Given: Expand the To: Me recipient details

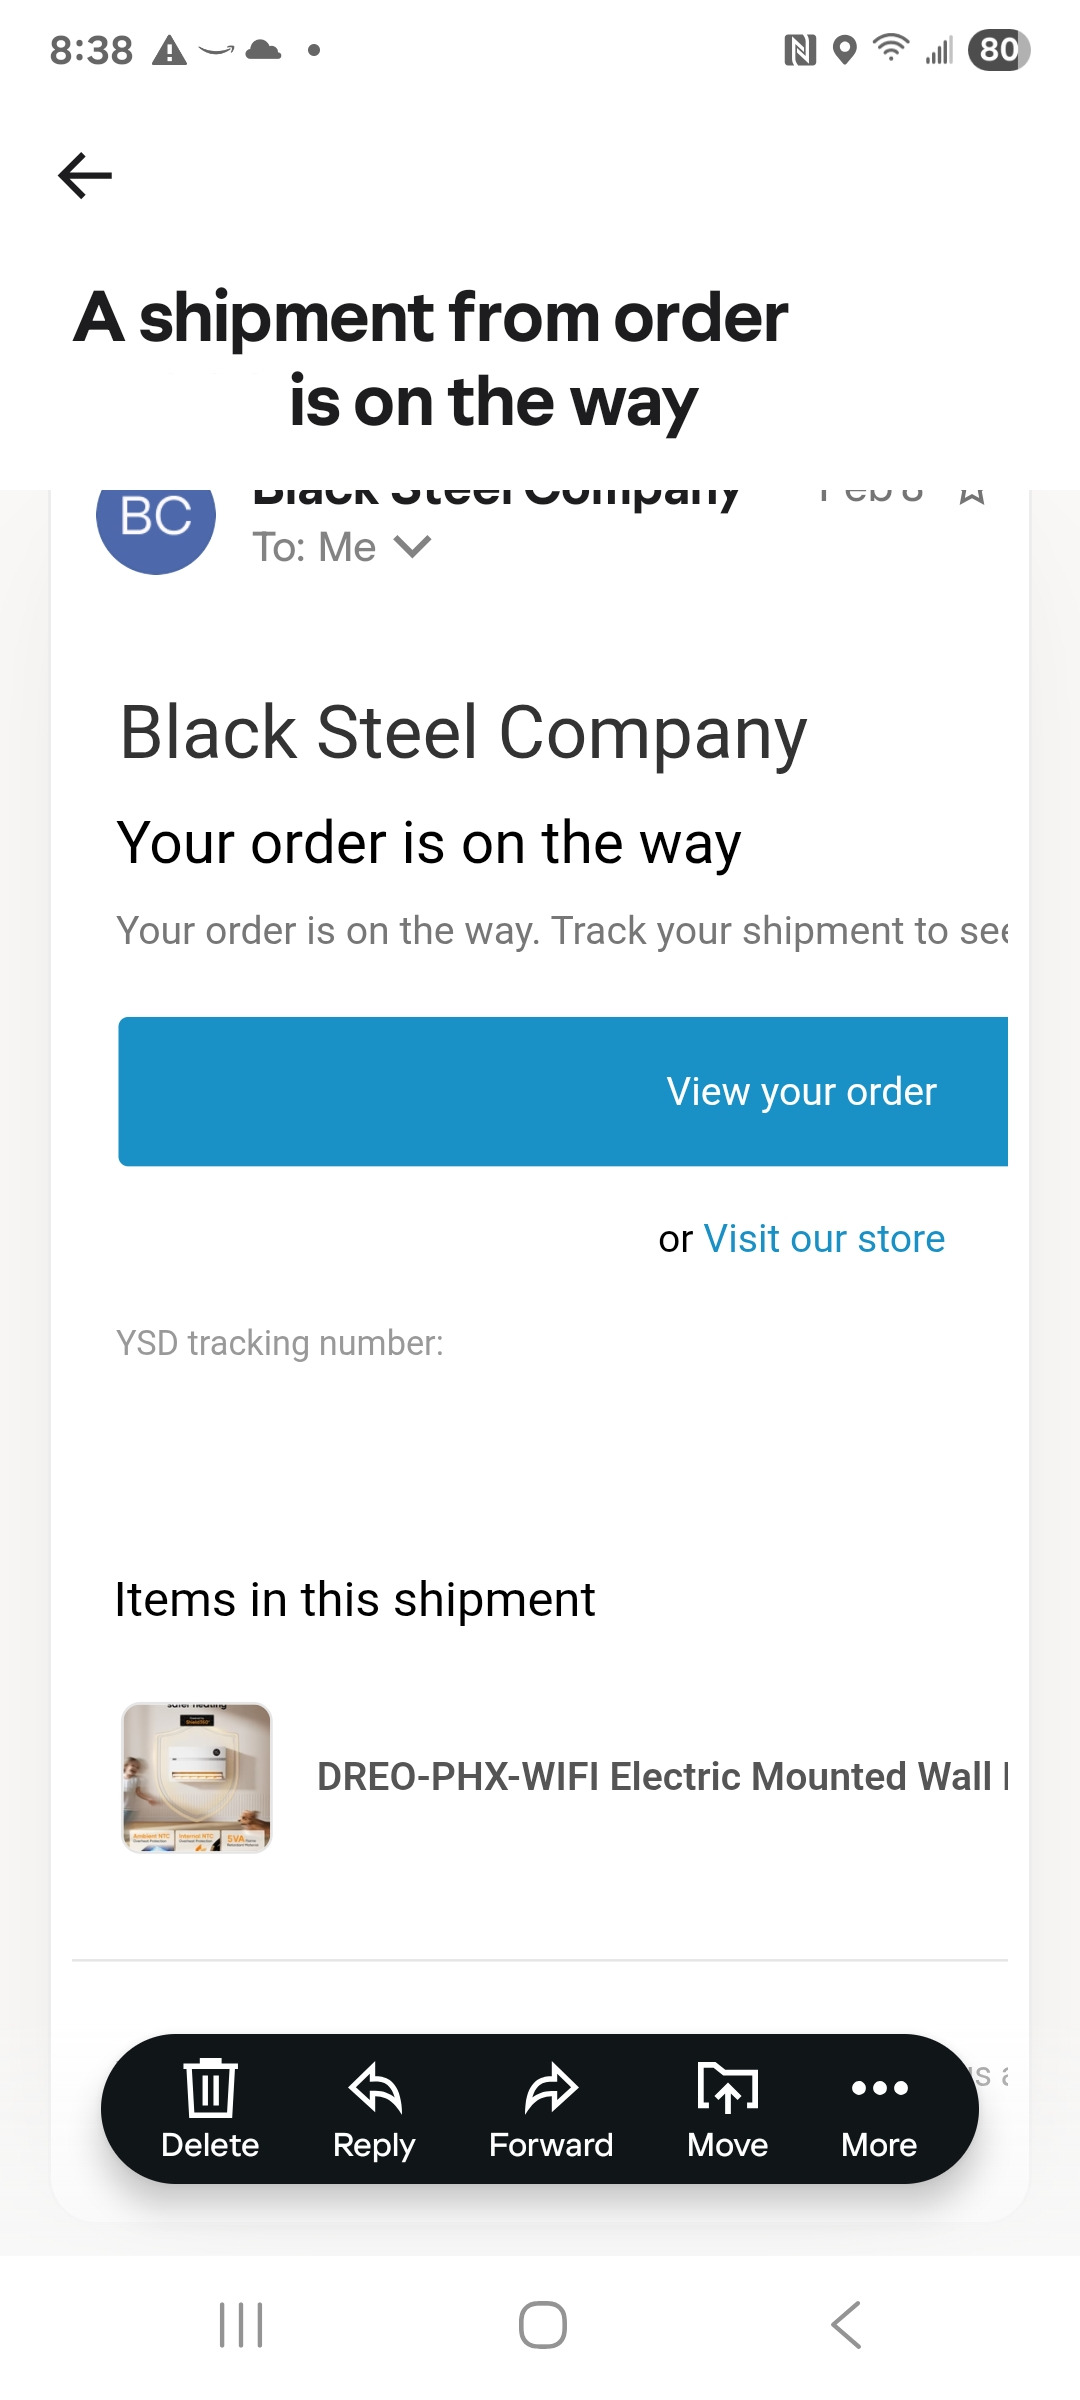Looking at the screenshot, I should point(412,546).
